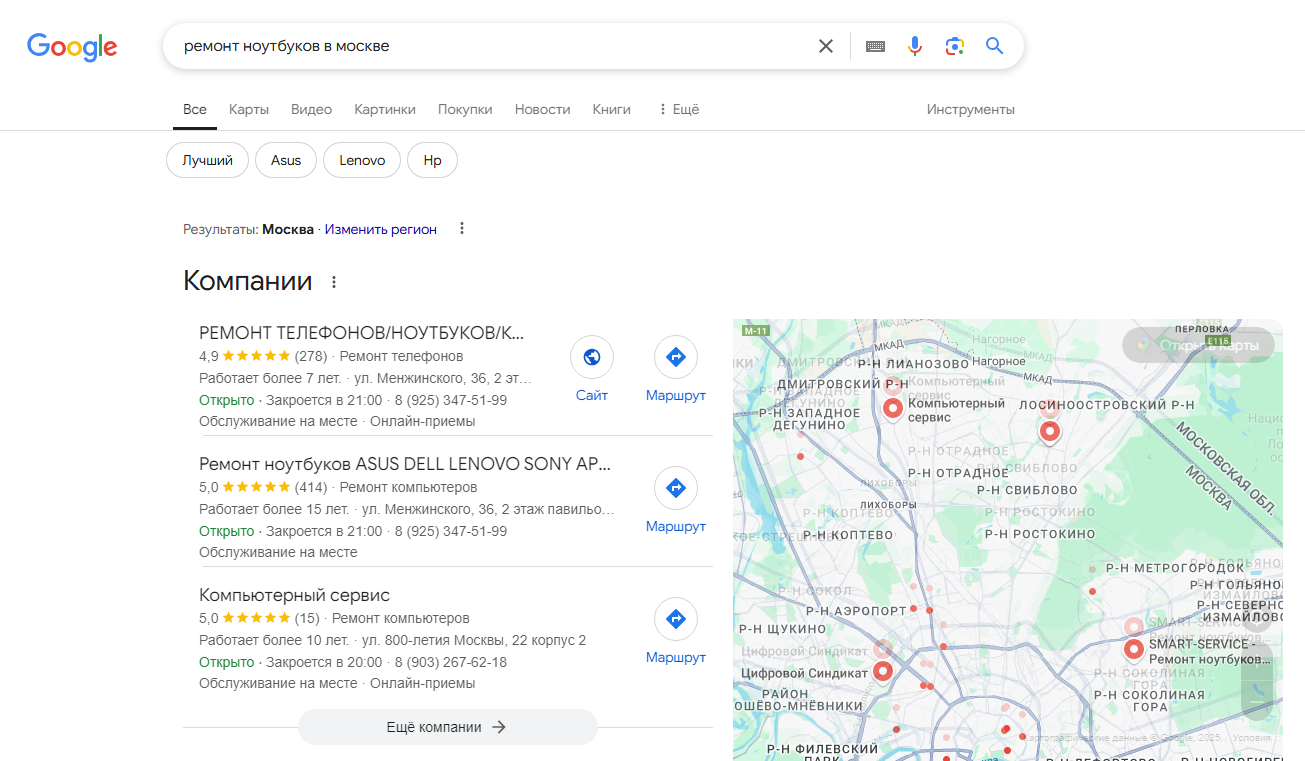Open the Покупки tab
Image resolution: width=1305 pixels, height=761 pixels.
click(x=465, y=109)
